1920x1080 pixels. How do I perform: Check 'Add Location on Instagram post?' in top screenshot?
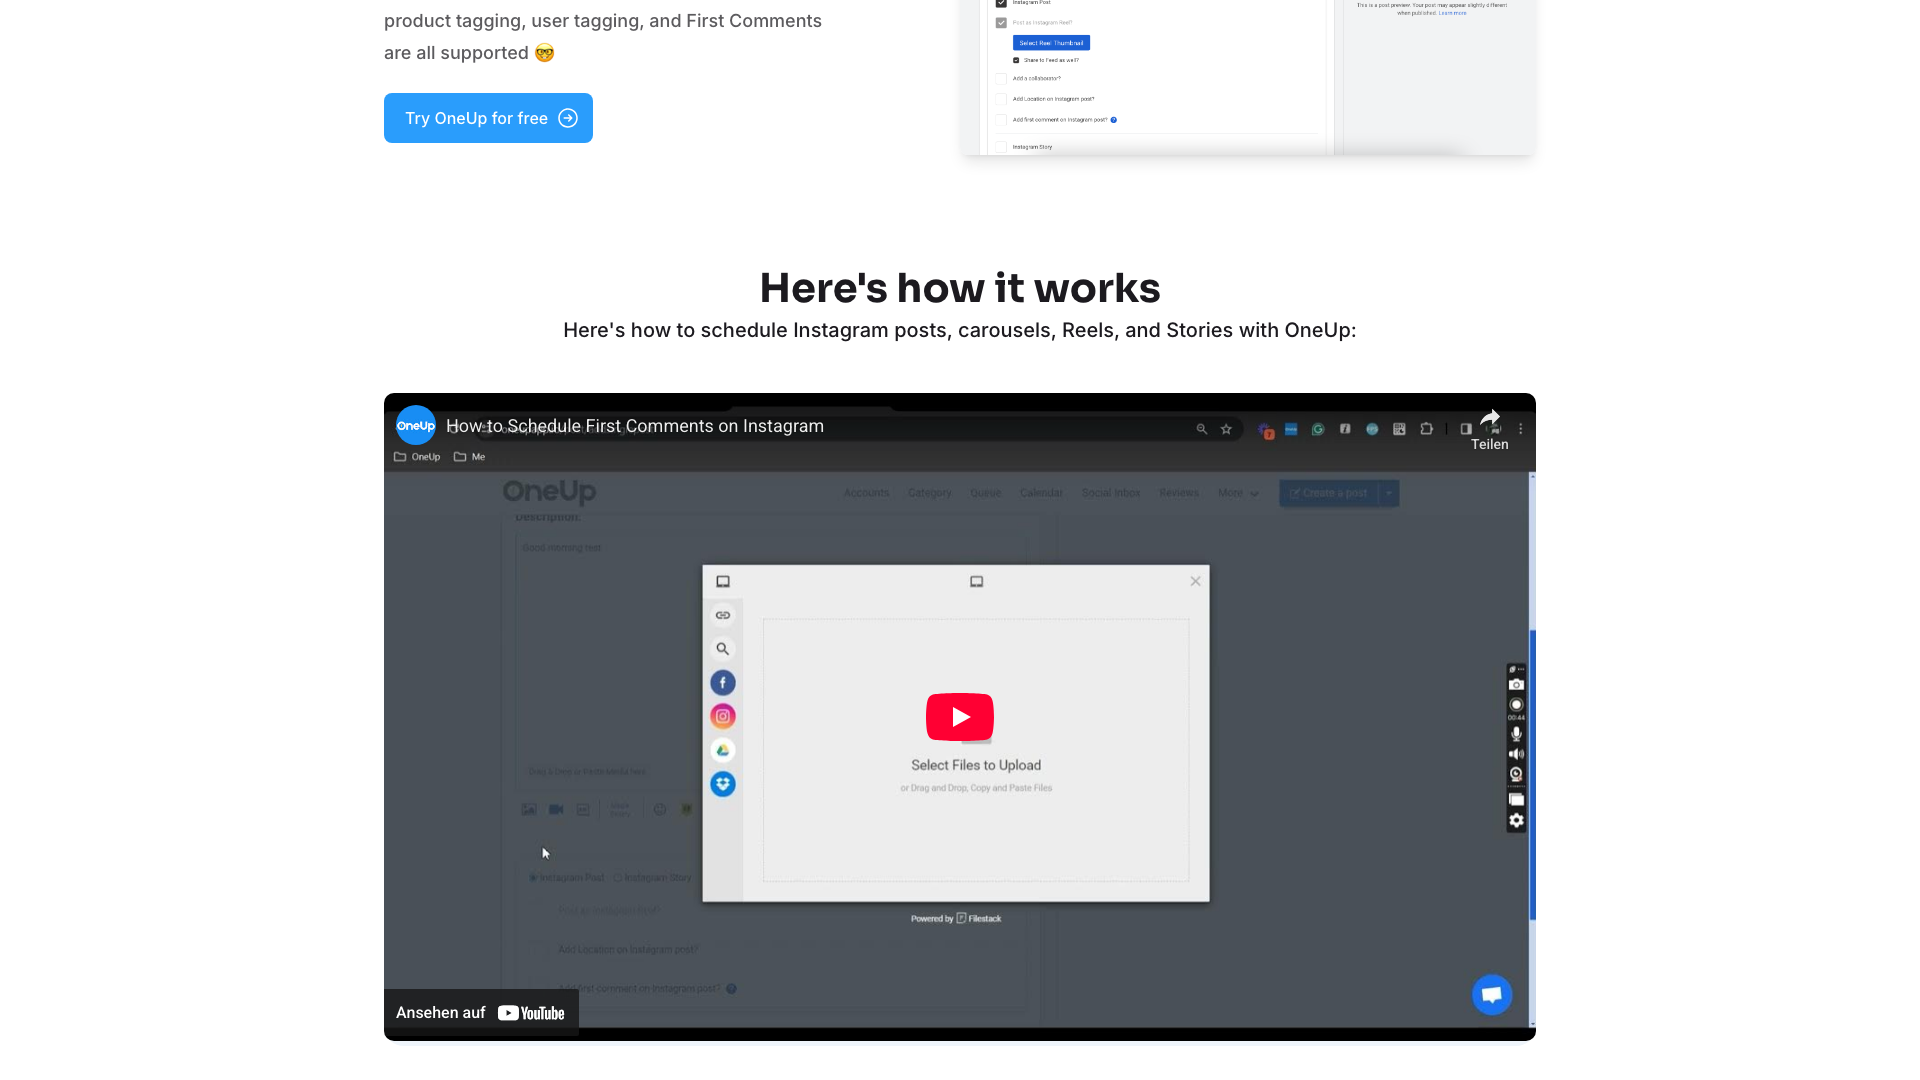[1001, 99]
